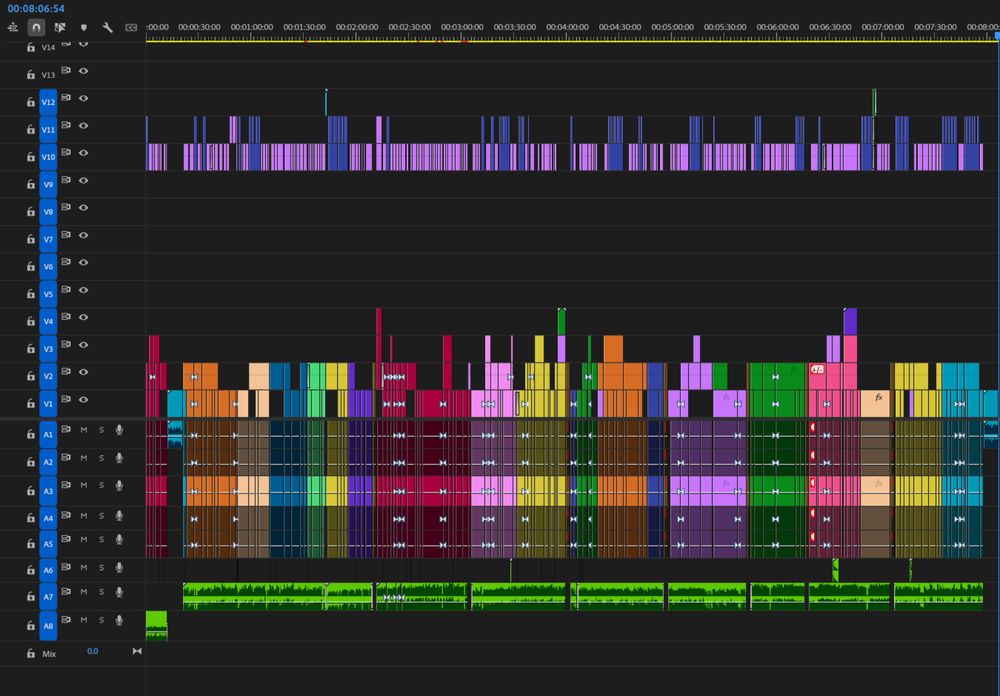This screenshot has height=696, width=1000.
Task: Click sync lock icon on V12
Action: pos(66,98)
